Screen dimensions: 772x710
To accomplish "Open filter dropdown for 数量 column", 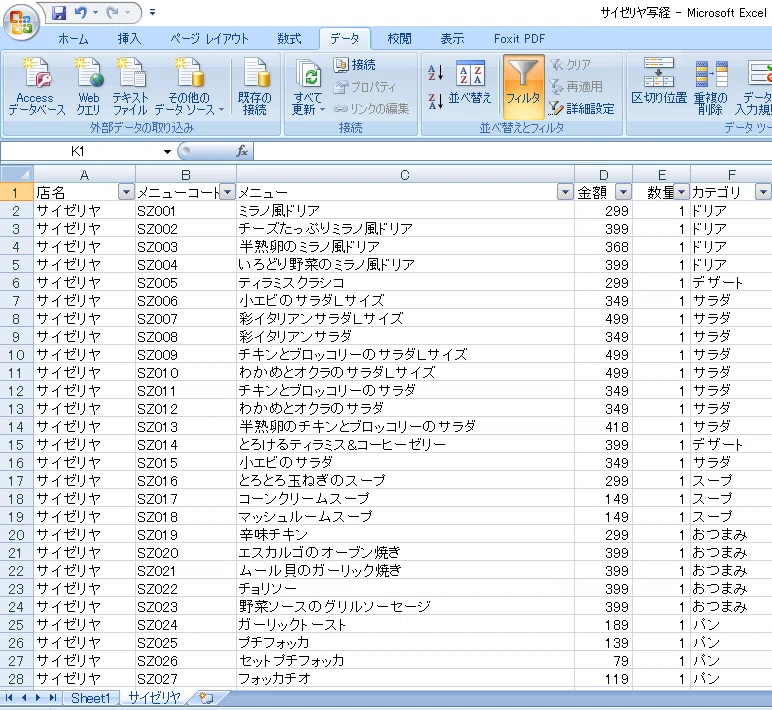I will 681,193.
